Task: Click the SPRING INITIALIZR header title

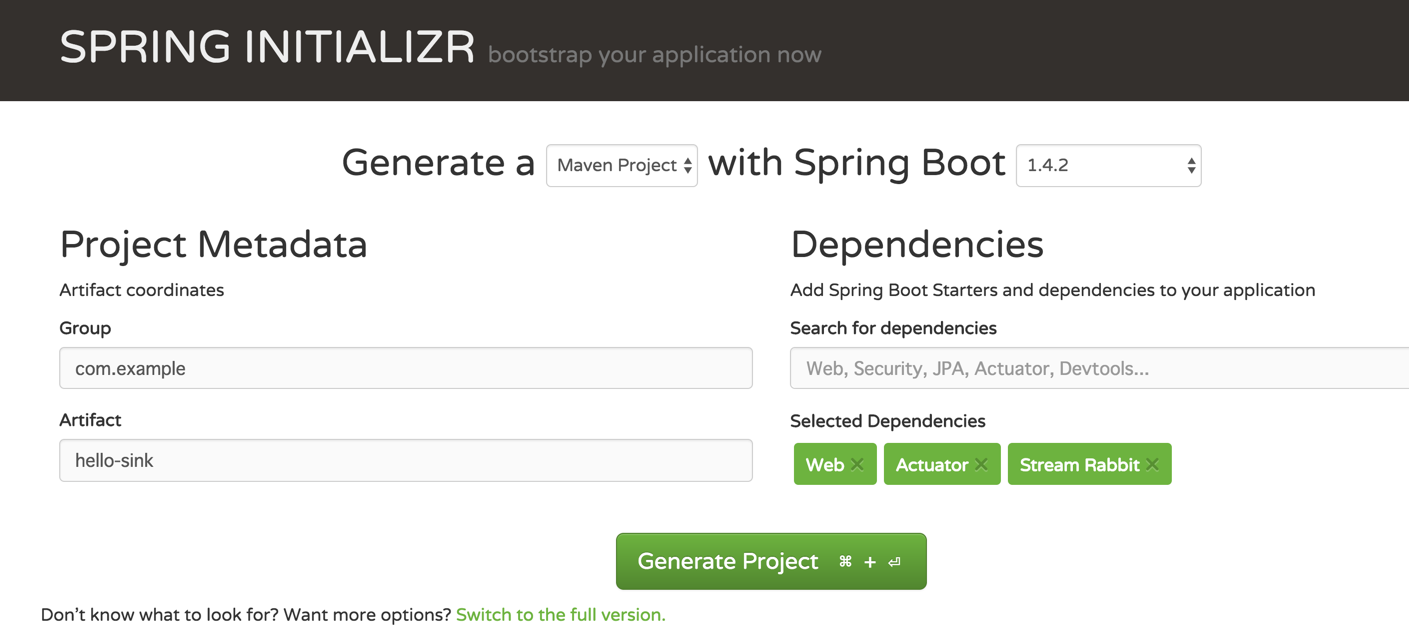Action: click(267, 48)
